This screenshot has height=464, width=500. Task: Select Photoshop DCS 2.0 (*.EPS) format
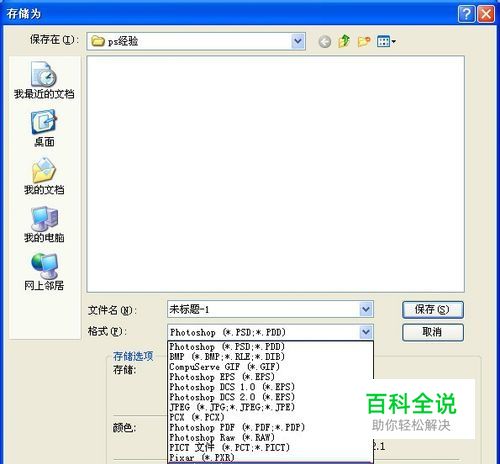pos(270,397)
